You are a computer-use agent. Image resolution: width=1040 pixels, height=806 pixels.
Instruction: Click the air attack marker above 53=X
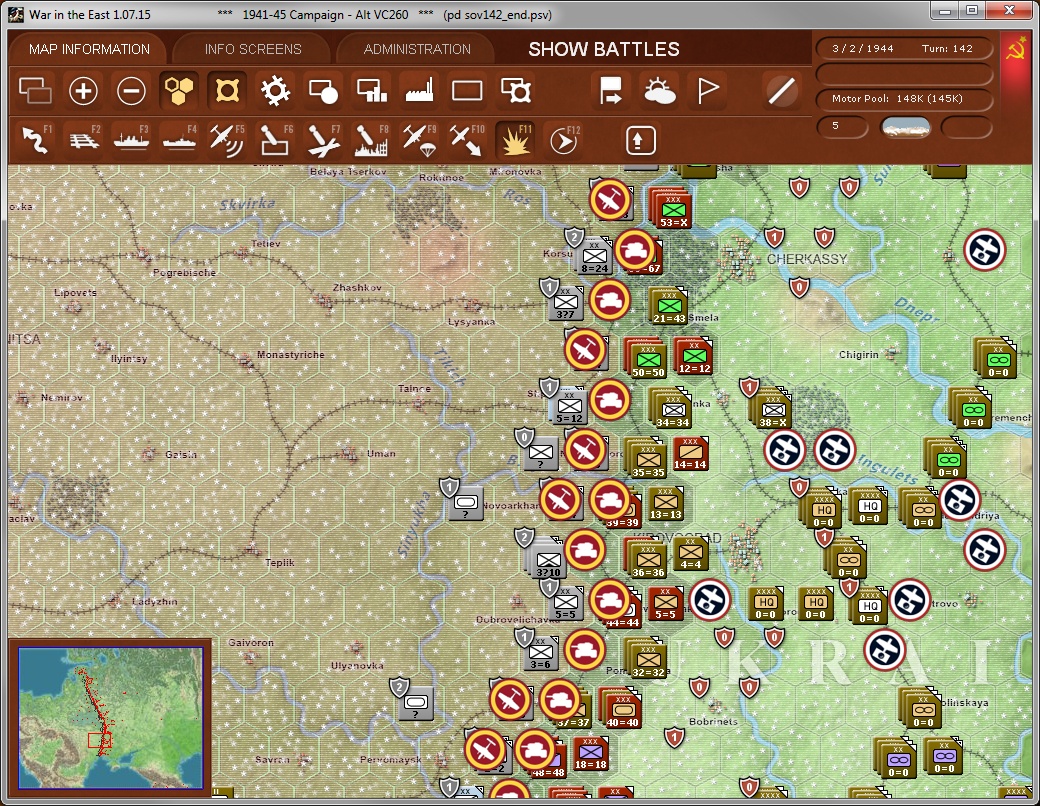tap(610, 200)
